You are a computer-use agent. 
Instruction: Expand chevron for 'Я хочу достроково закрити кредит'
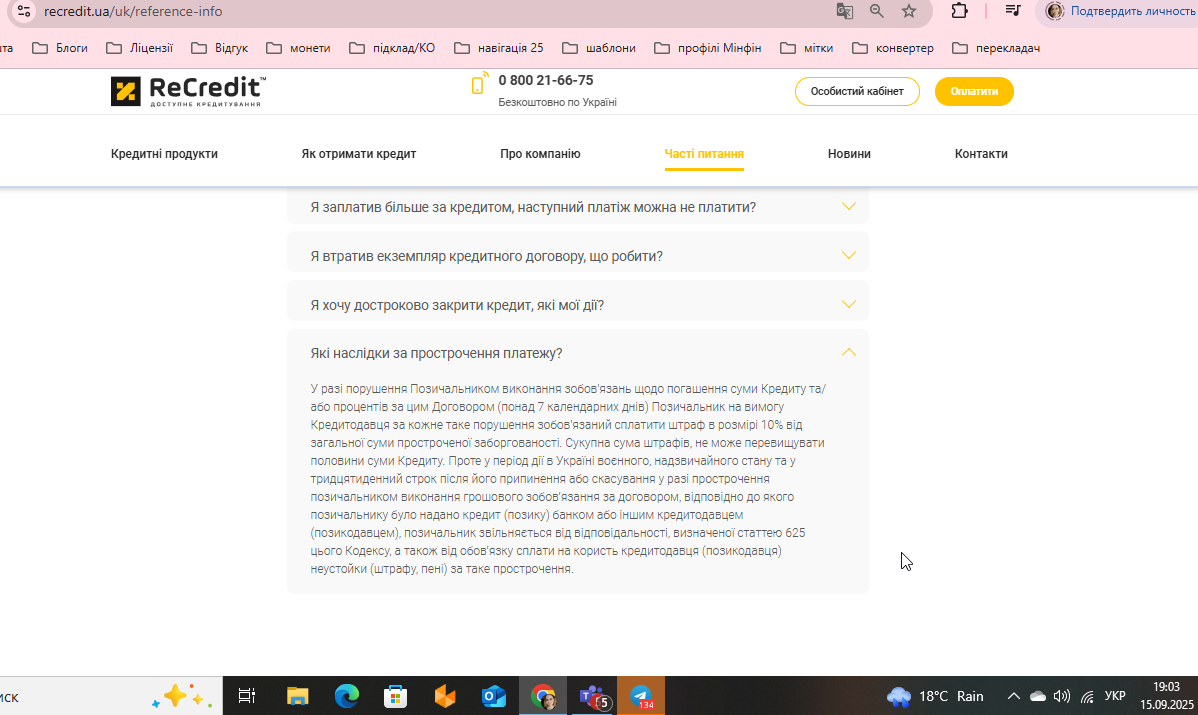click(848, 304)
